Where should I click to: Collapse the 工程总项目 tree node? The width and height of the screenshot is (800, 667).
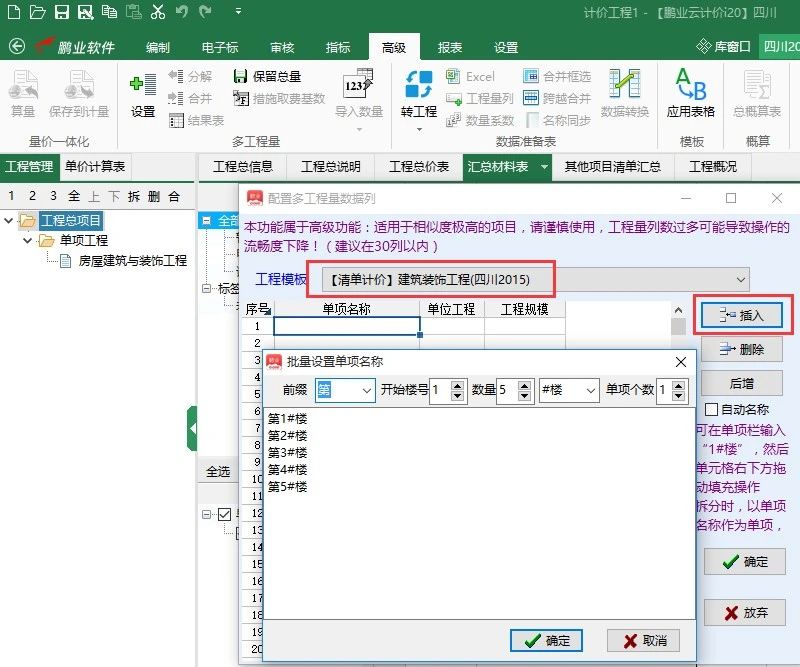point(10,221)
